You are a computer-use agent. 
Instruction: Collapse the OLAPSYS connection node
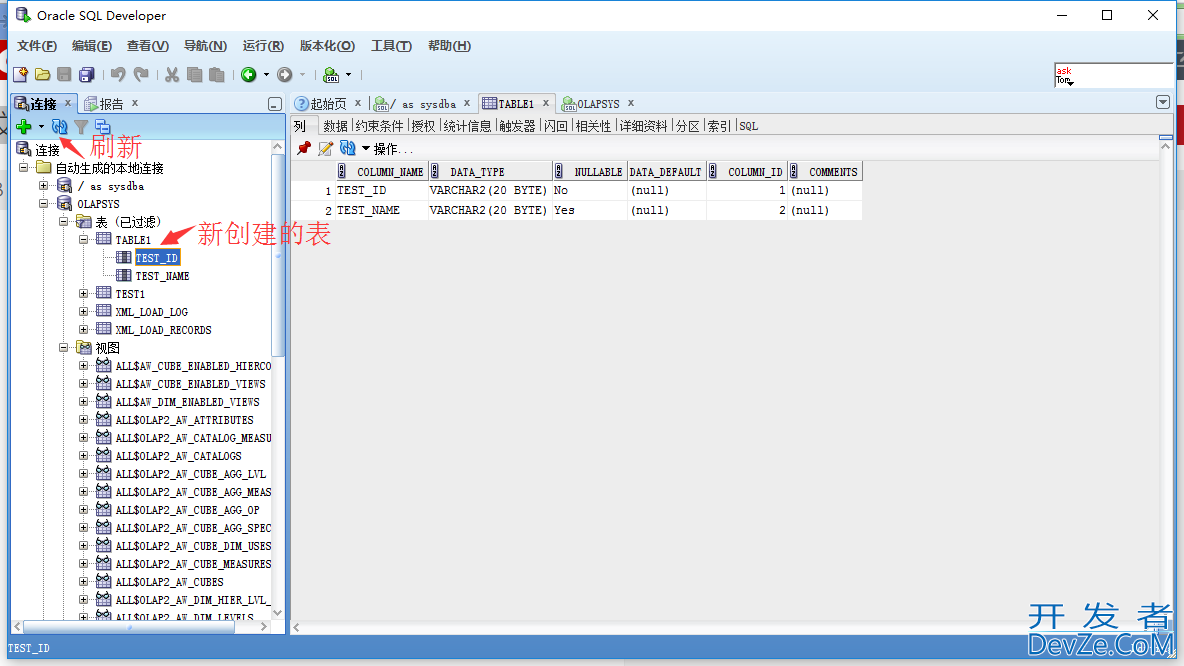point(44,203)
